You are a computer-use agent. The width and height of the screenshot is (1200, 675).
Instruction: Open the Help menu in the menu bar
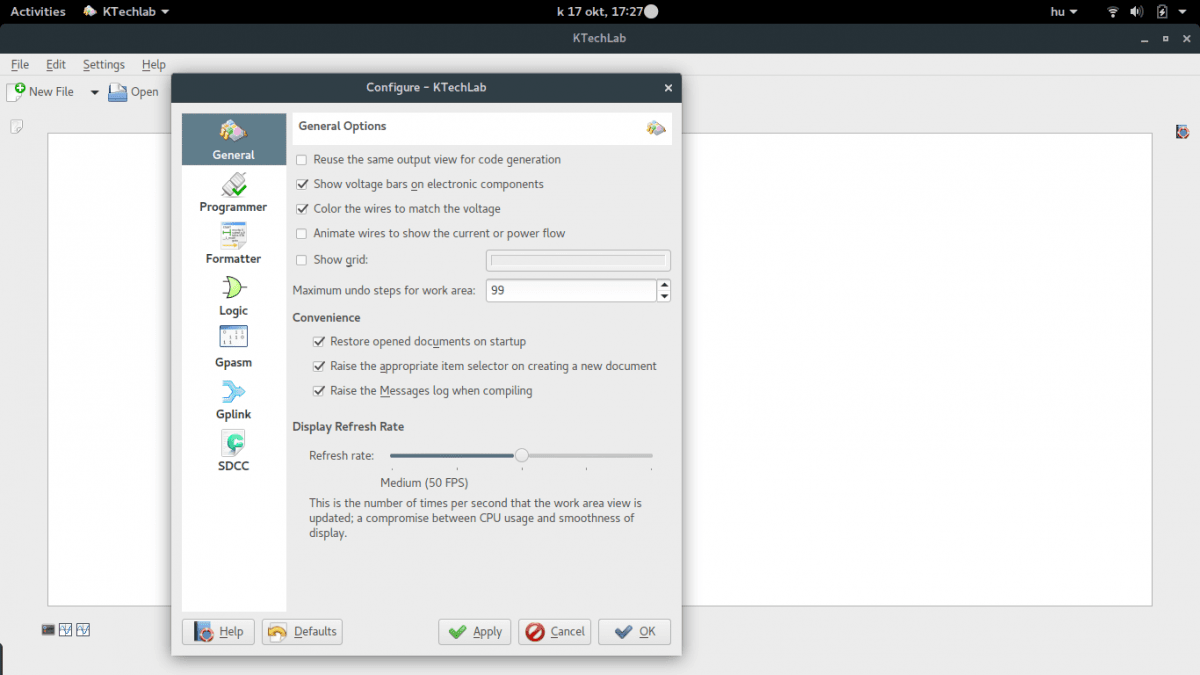click(154, 64)
